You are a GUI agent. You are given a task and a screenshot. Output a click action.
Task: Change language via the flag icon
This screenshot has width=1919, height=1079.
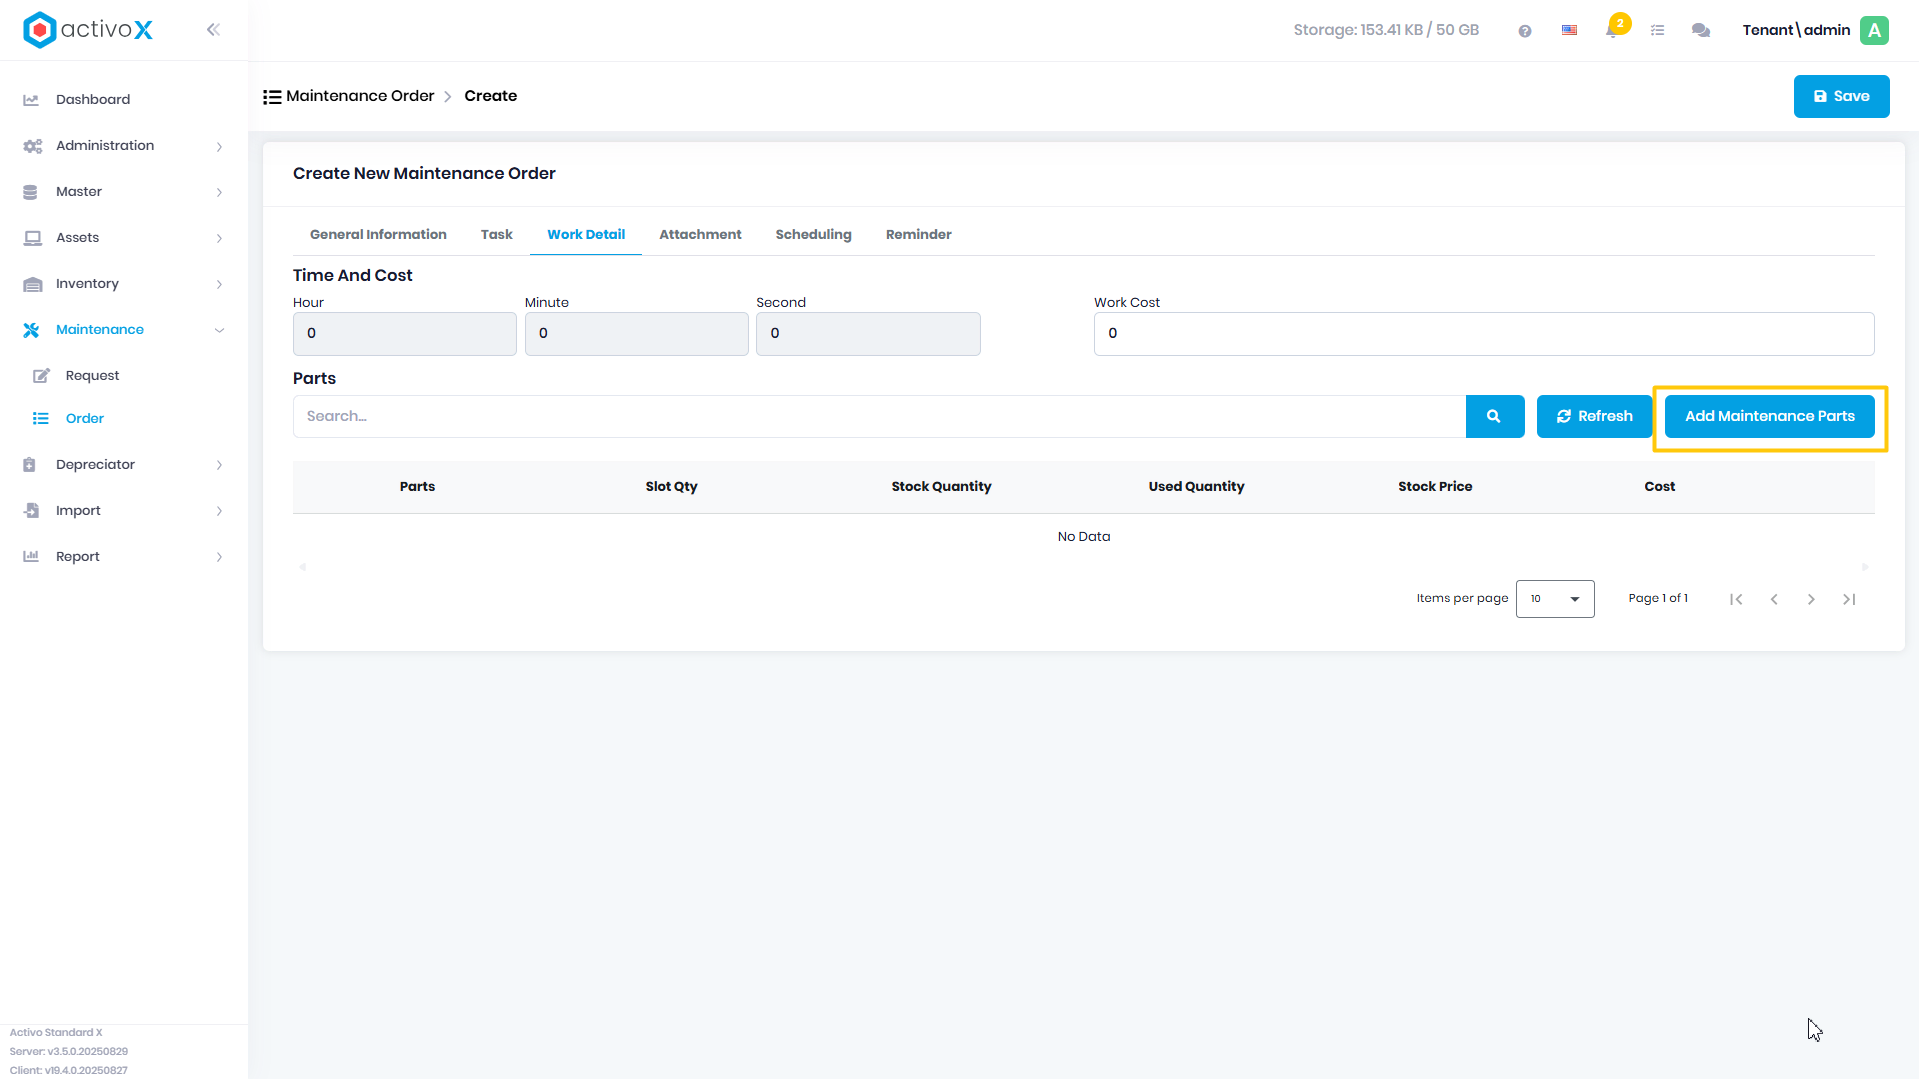click(1569, 30)
